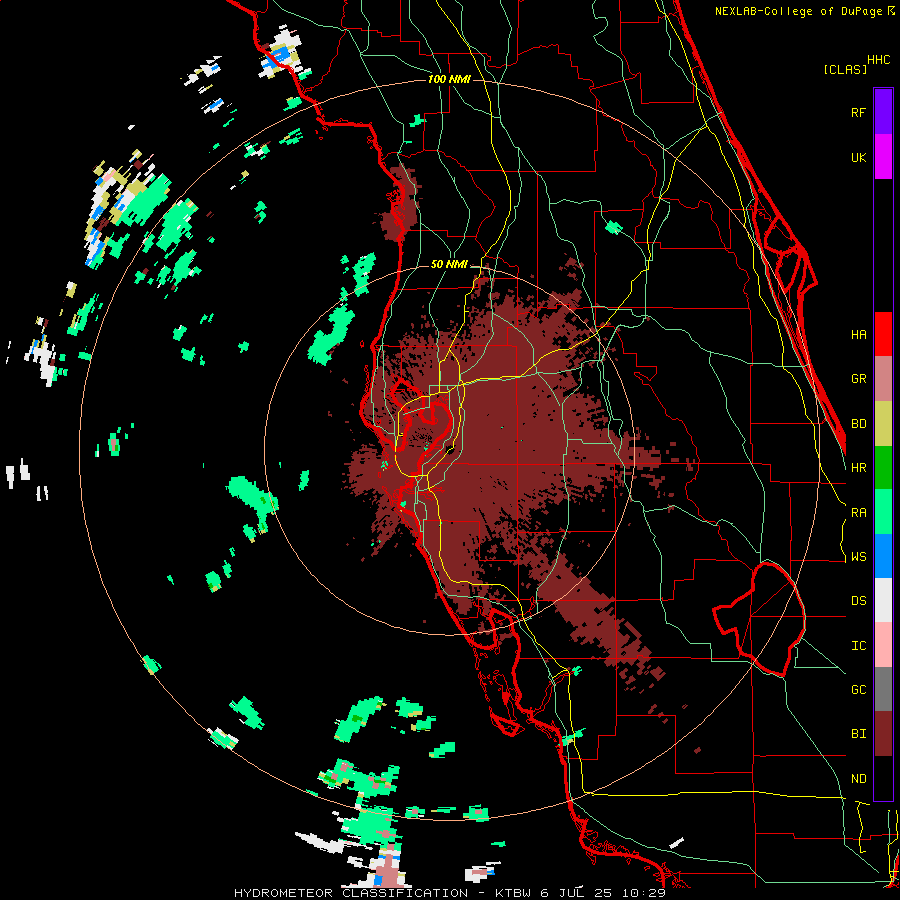Click the RA legend label
Screen dimensions: 900x900
point(859,513)
